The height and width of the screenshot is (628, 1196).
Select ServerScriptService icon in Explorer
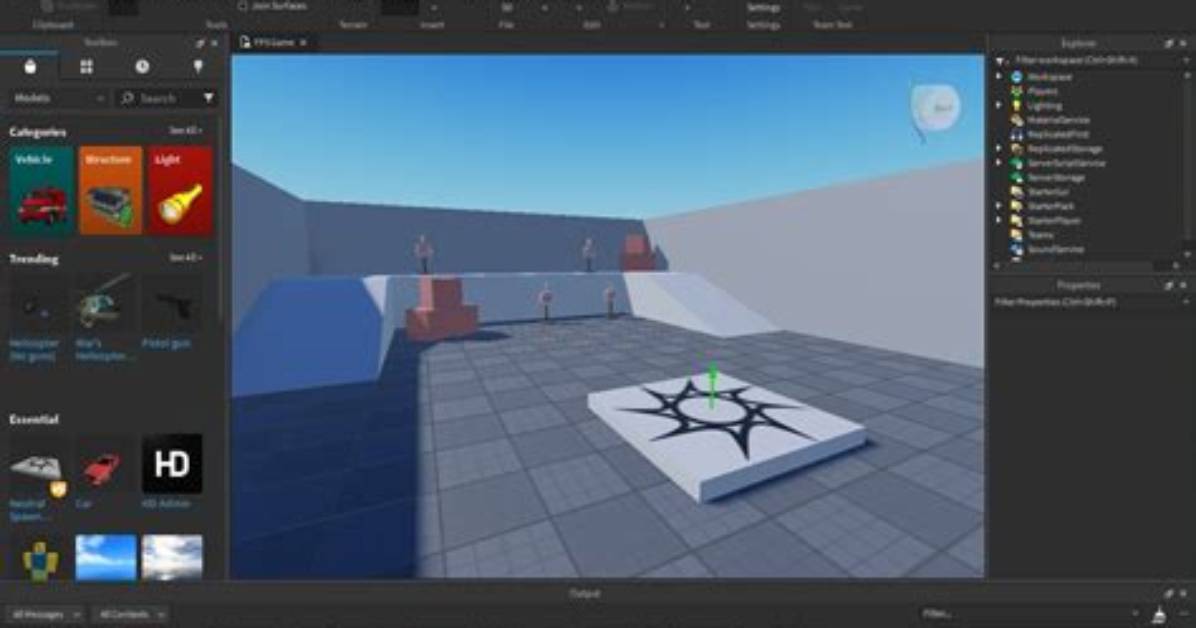click(x=1017, y=163)
